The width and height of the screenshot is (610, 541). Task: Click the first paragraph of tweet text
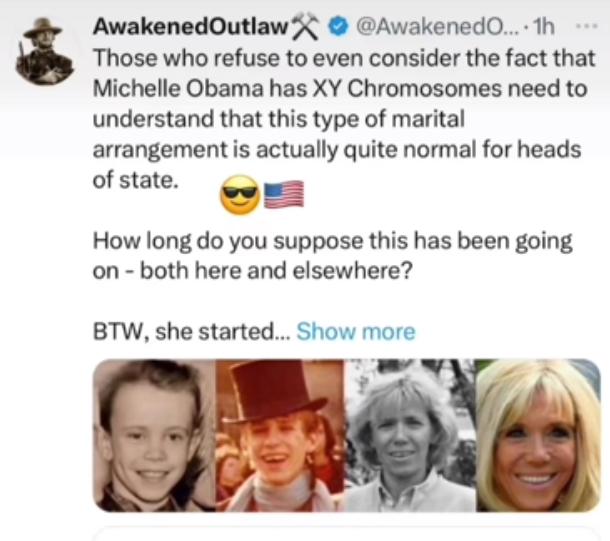[x=344, y=119]
